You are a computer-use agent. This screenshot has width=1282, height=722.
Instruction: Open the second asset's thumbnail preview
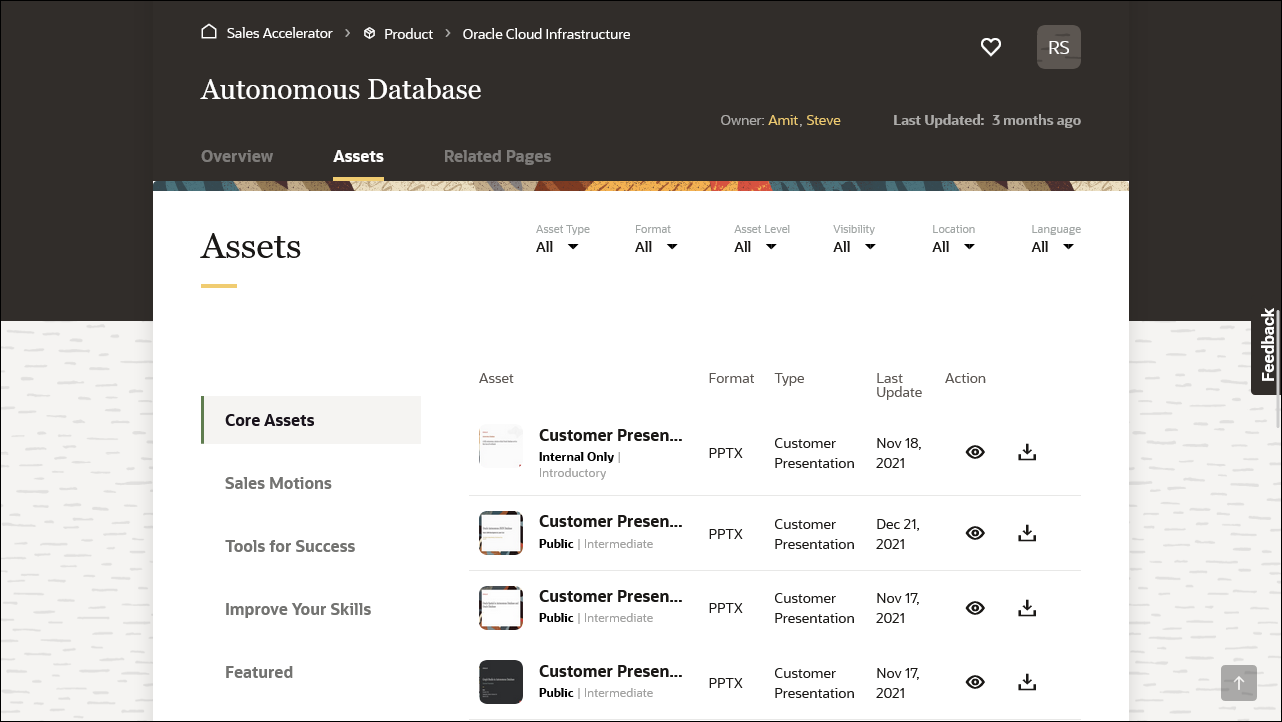[x=500, y=532]
